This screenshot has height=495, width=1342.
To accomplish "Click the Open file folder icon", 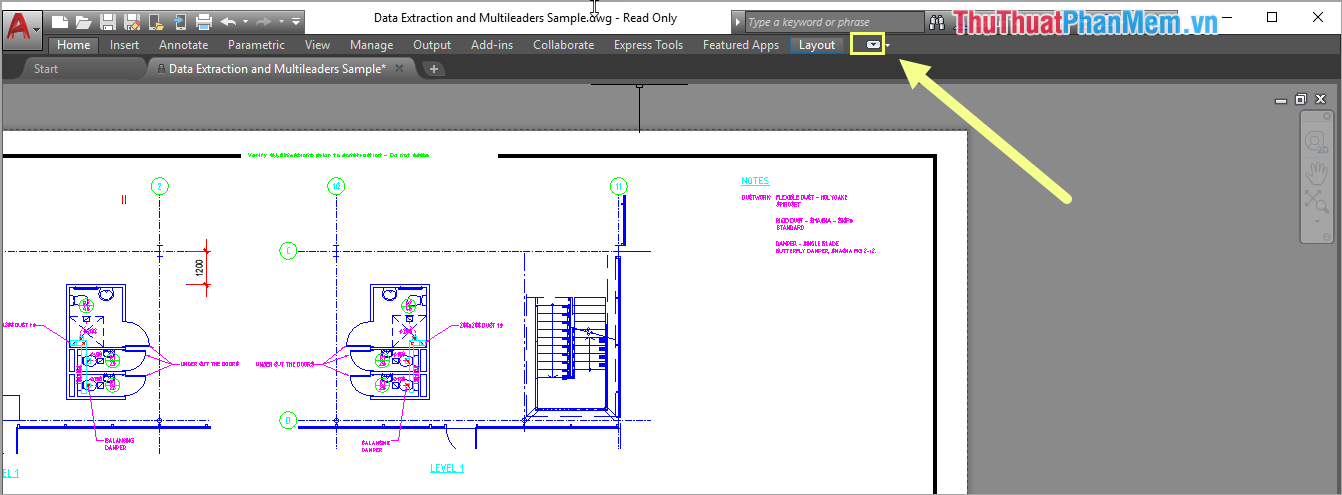I will (84, 22).
